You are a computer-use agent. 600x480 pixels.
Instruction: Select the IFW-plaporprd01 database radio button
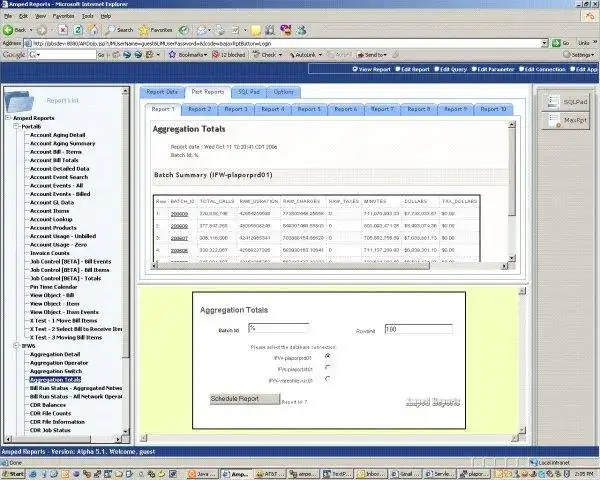click(x=328, y=356)
